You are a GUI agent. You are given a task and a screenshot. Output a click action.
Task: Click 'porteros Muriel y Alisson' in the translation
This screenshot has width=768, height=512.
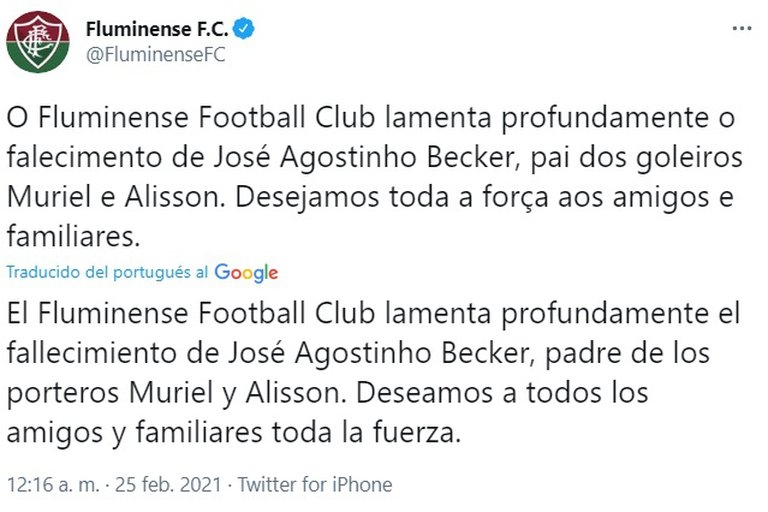(172, 393)
